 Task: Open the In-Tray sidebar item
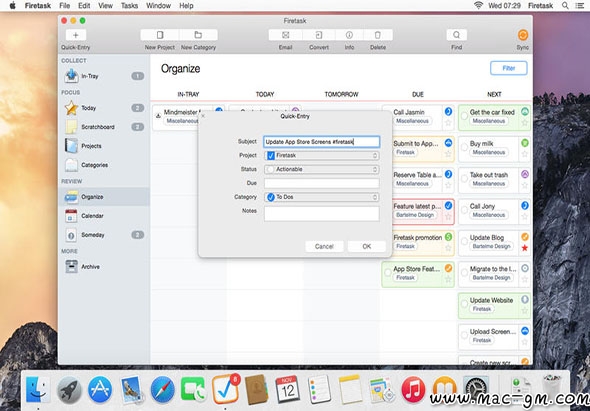click(103, 76)
